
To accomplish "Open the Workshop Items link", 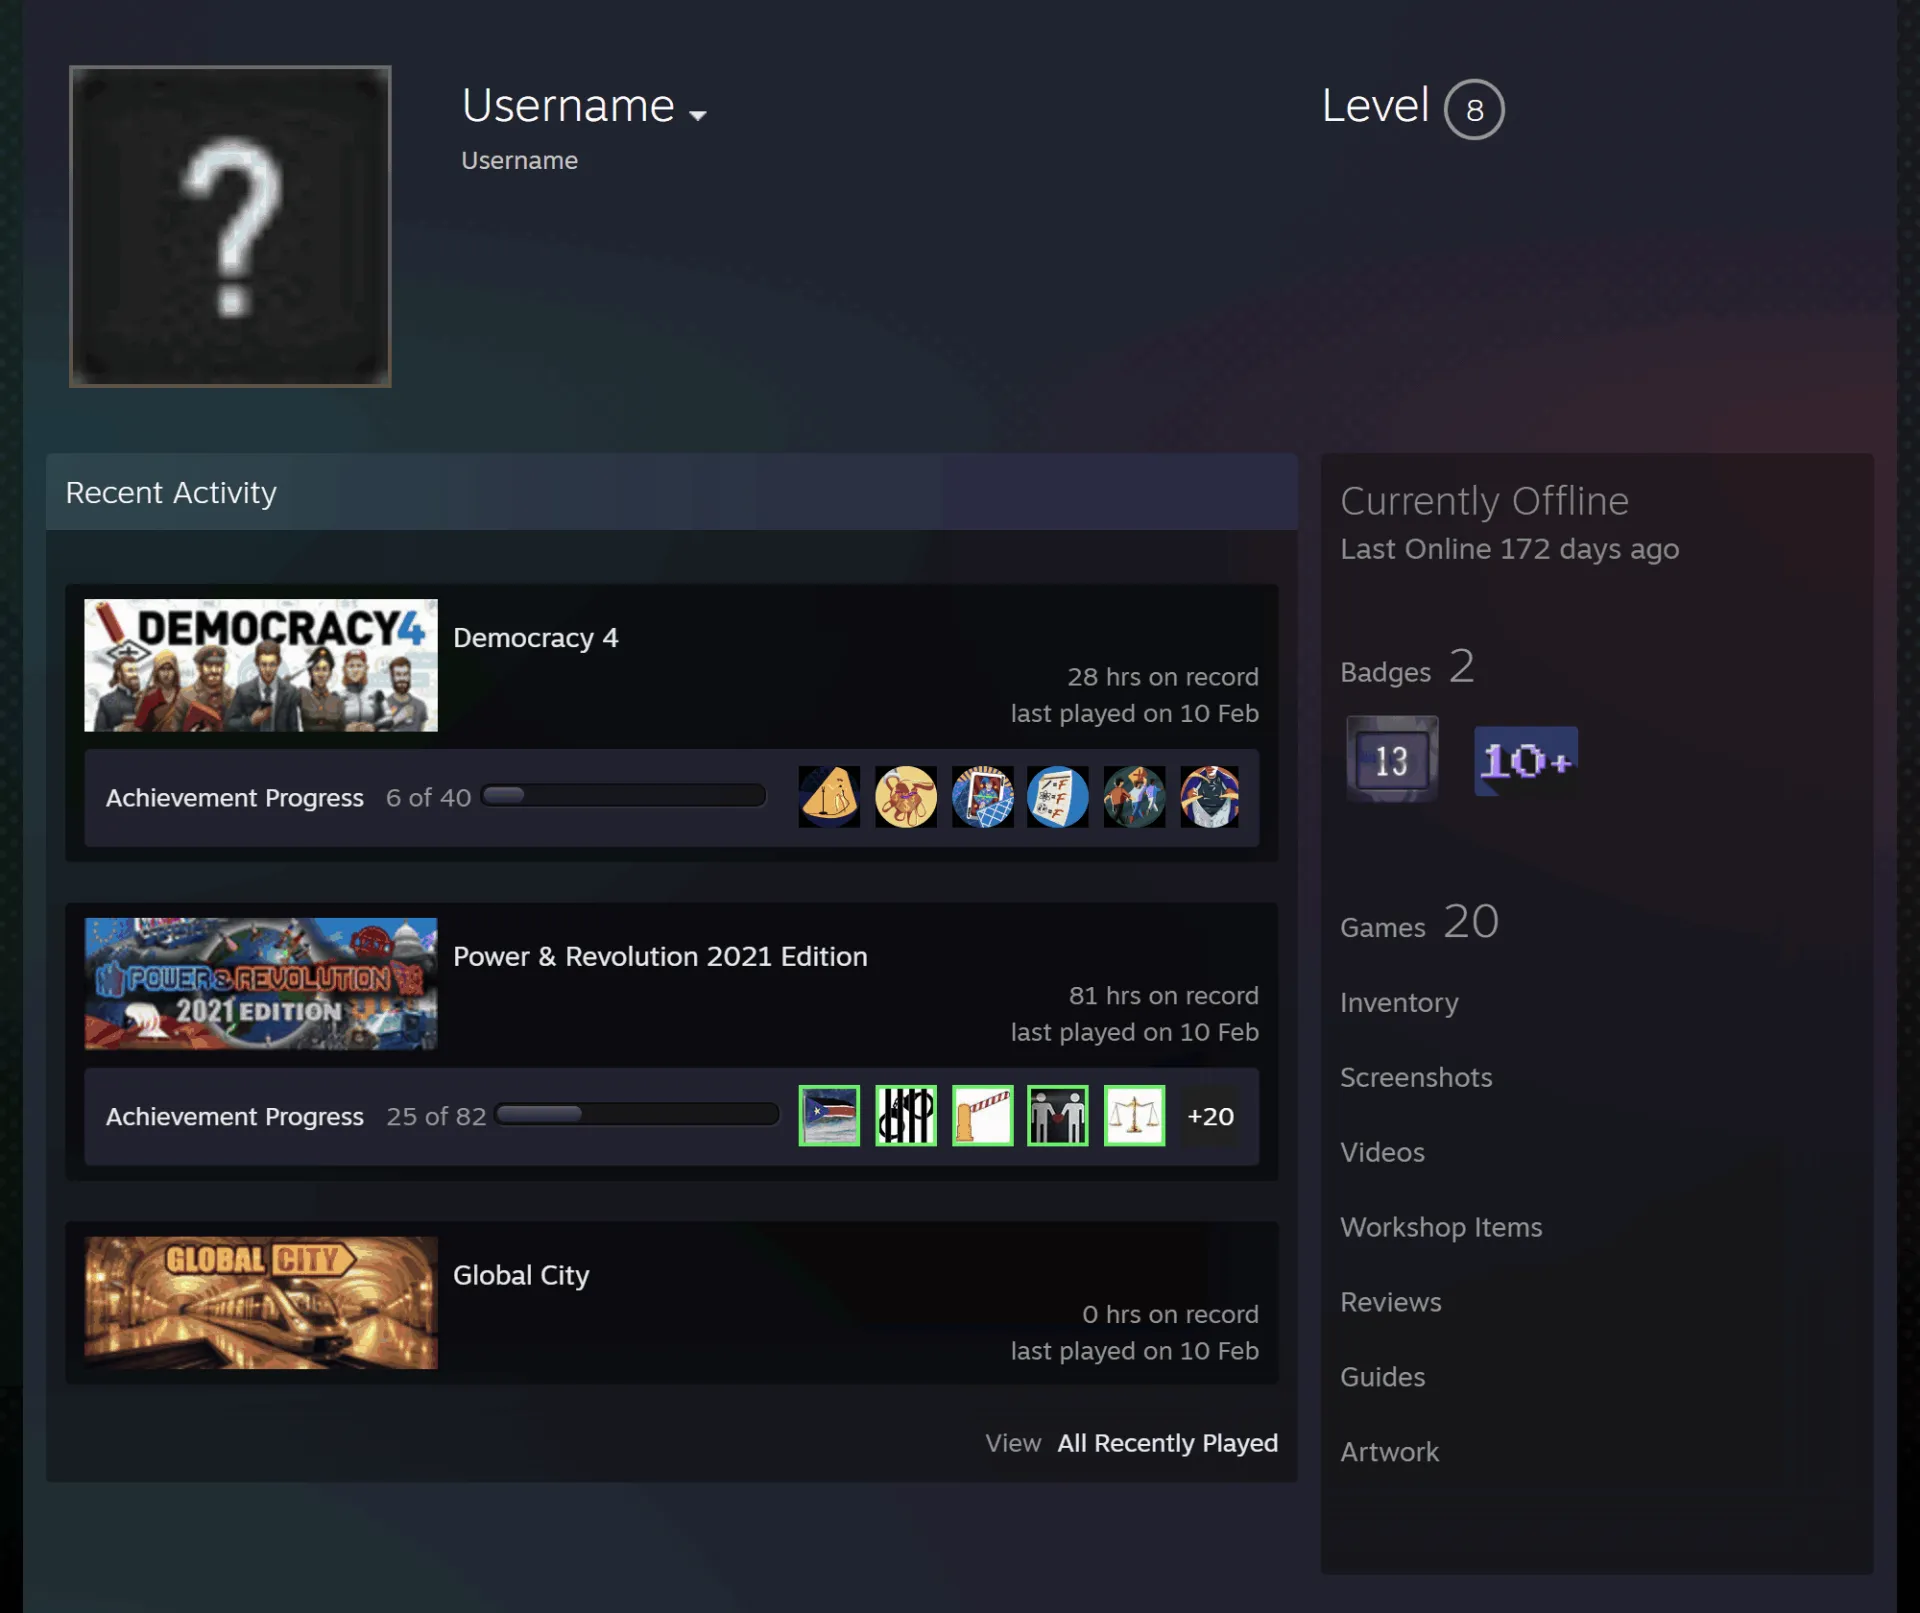I will coord(1441,1227).
